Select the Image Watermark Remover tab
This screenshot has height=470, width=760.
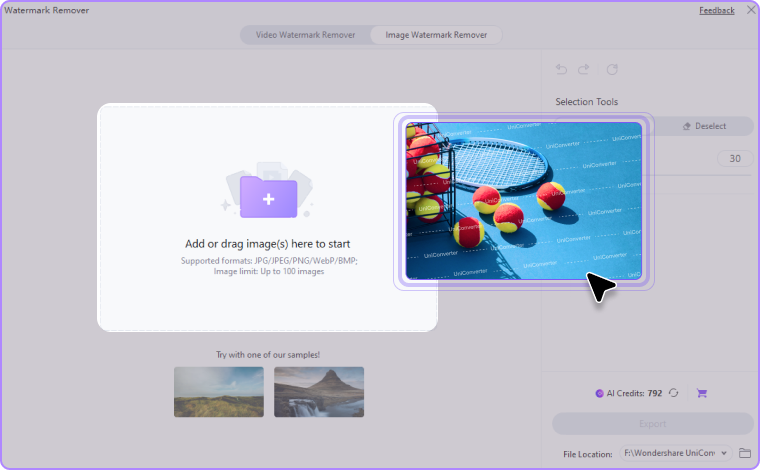tap(436, 35)
